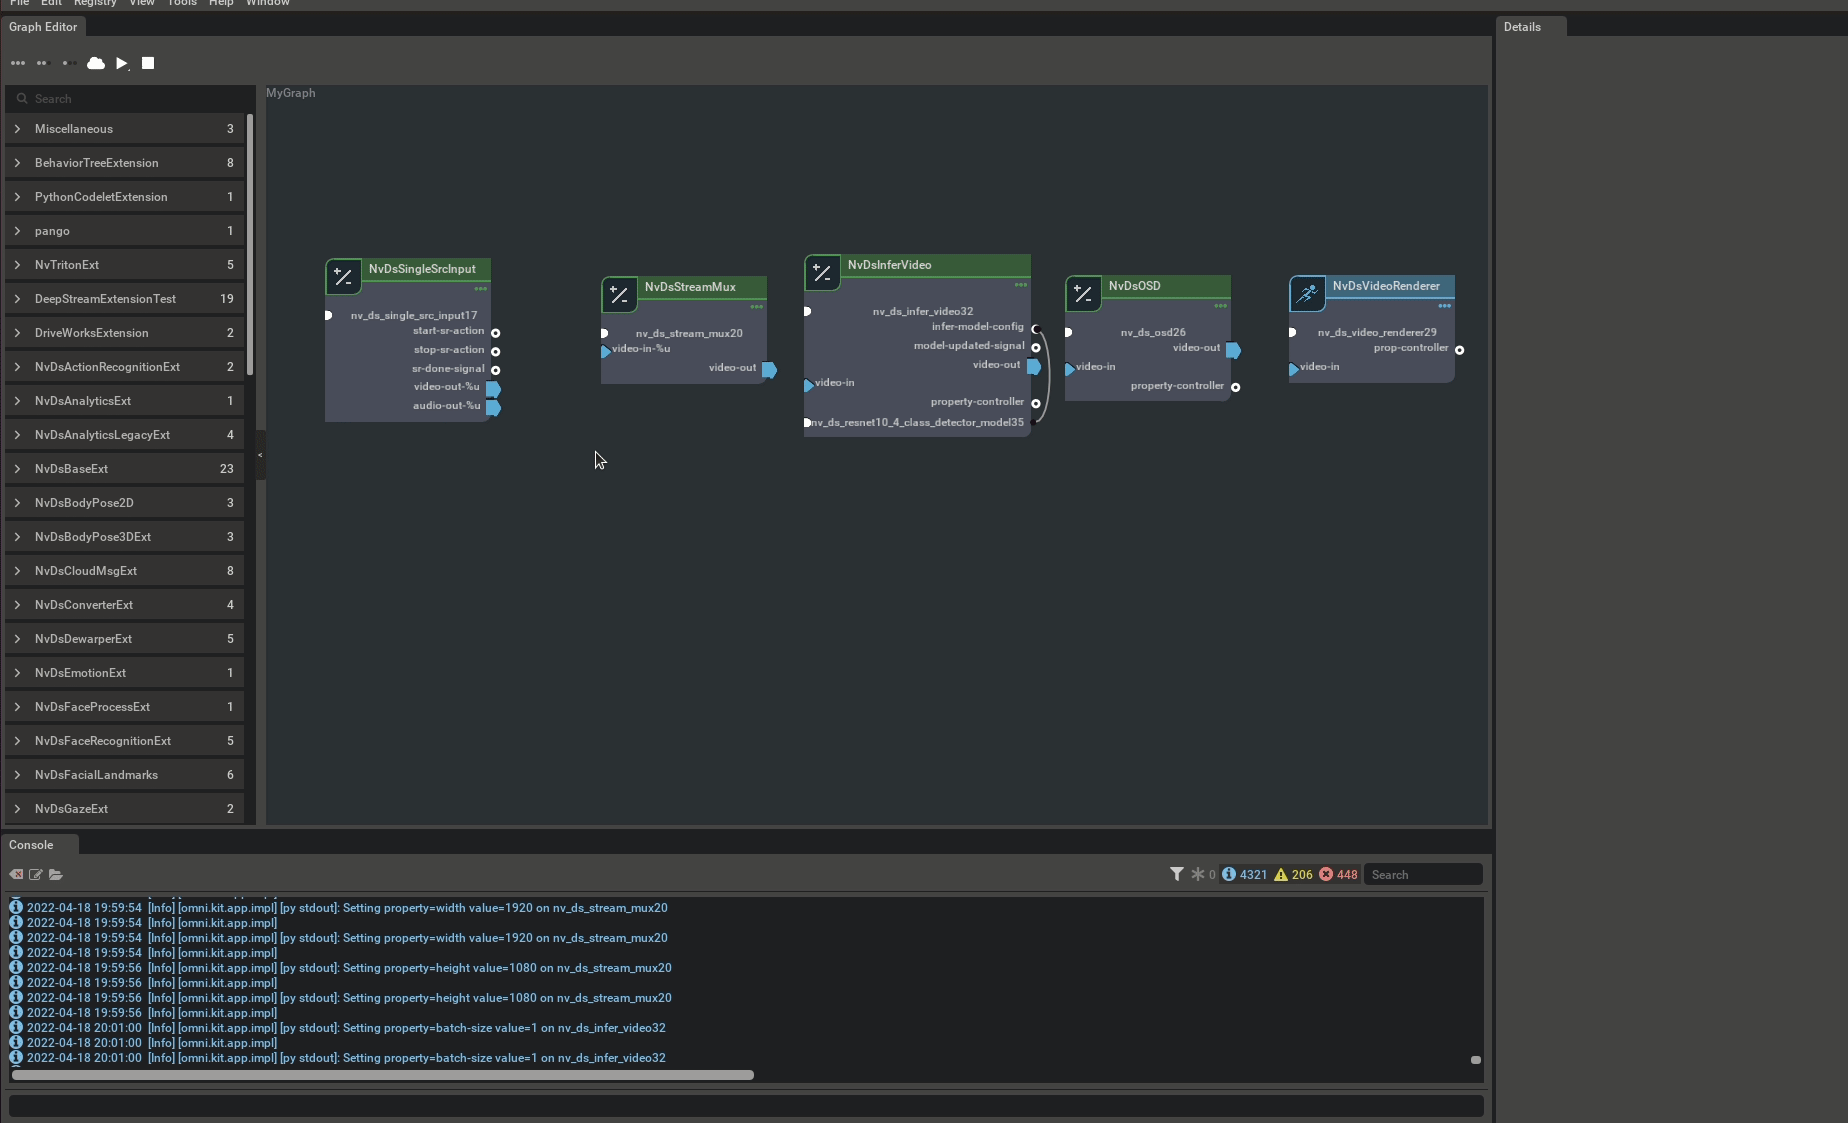Select the cloud upload icon in toolbar
The image size is (1848, 1123).
tap(95, 63)
